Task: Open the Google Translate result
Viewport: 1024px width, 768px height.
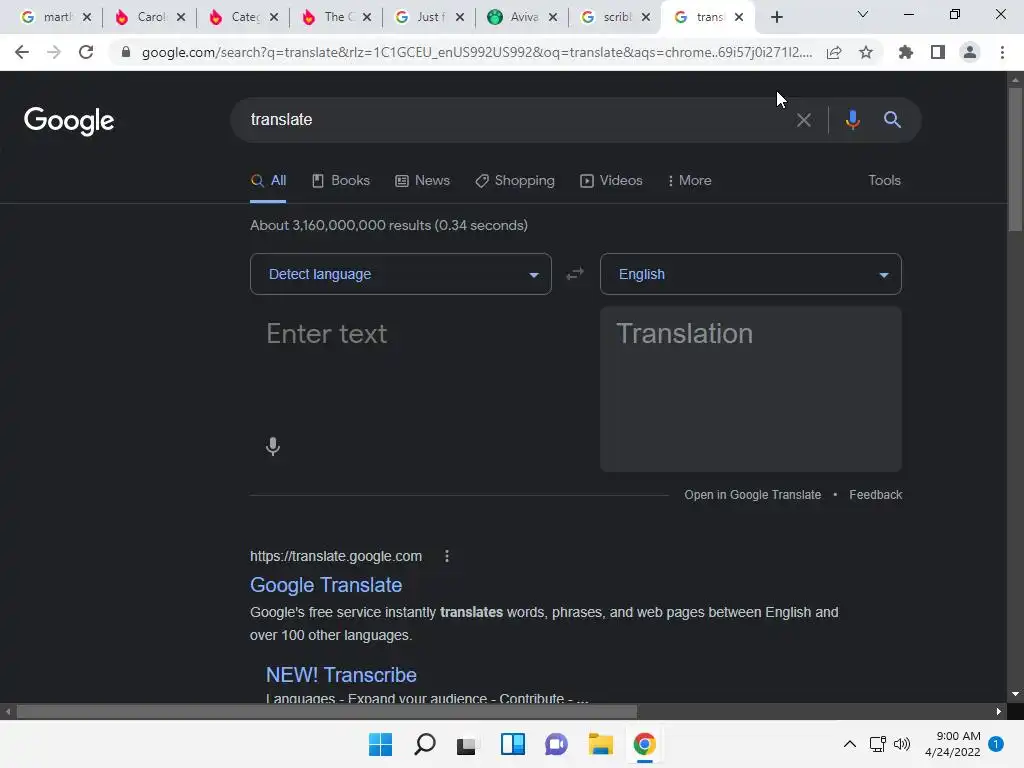Action: click(x=326, y=585)
